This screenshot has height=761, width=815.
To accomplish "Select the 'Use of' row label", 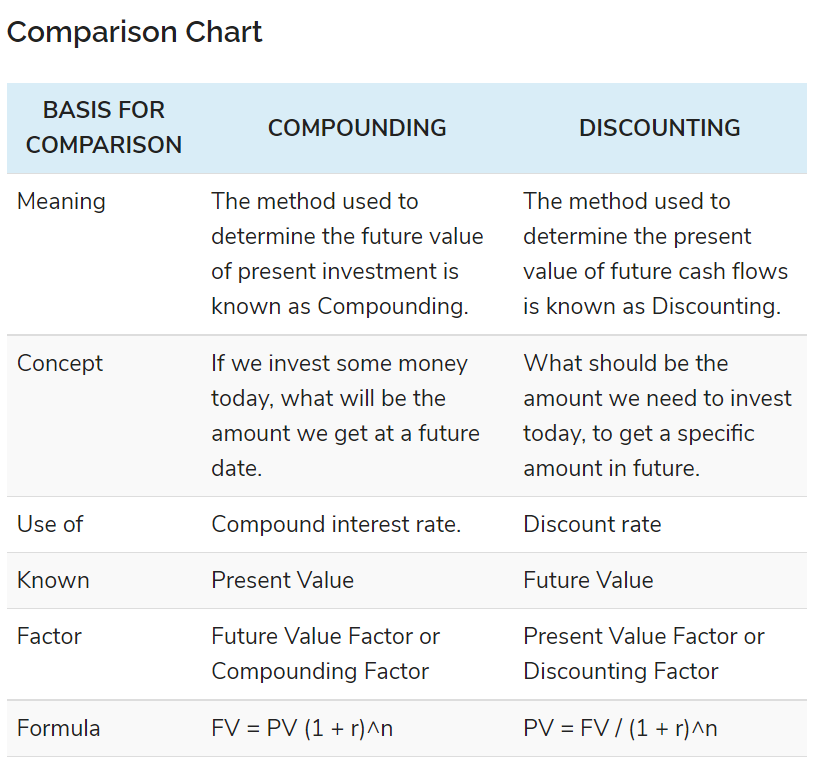I will [x=50, y=524].
